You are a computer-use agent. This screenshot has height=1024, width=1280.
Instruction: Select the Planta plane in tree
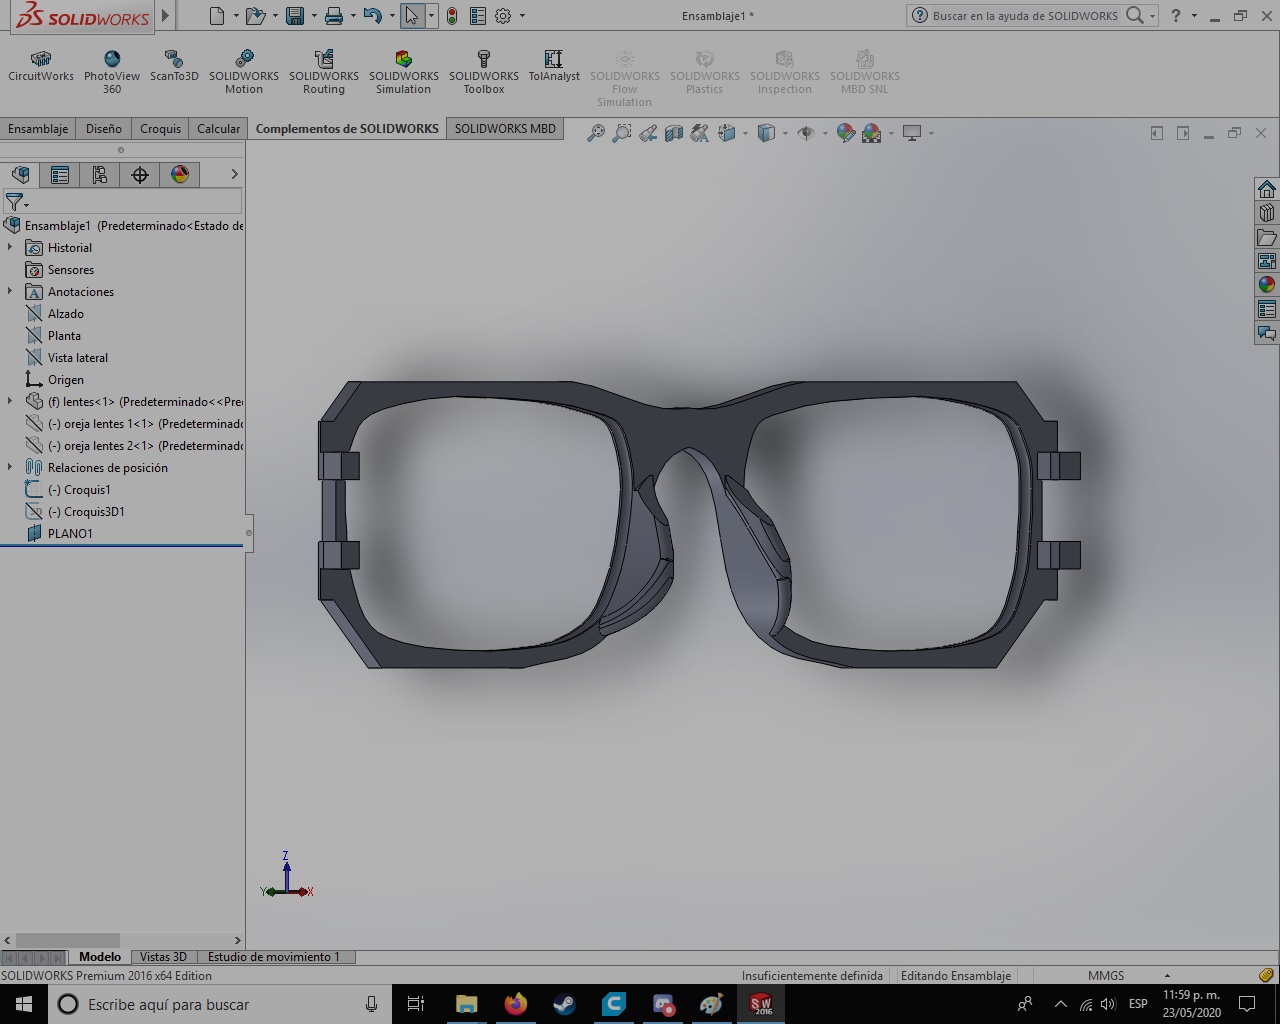point(64,335)
